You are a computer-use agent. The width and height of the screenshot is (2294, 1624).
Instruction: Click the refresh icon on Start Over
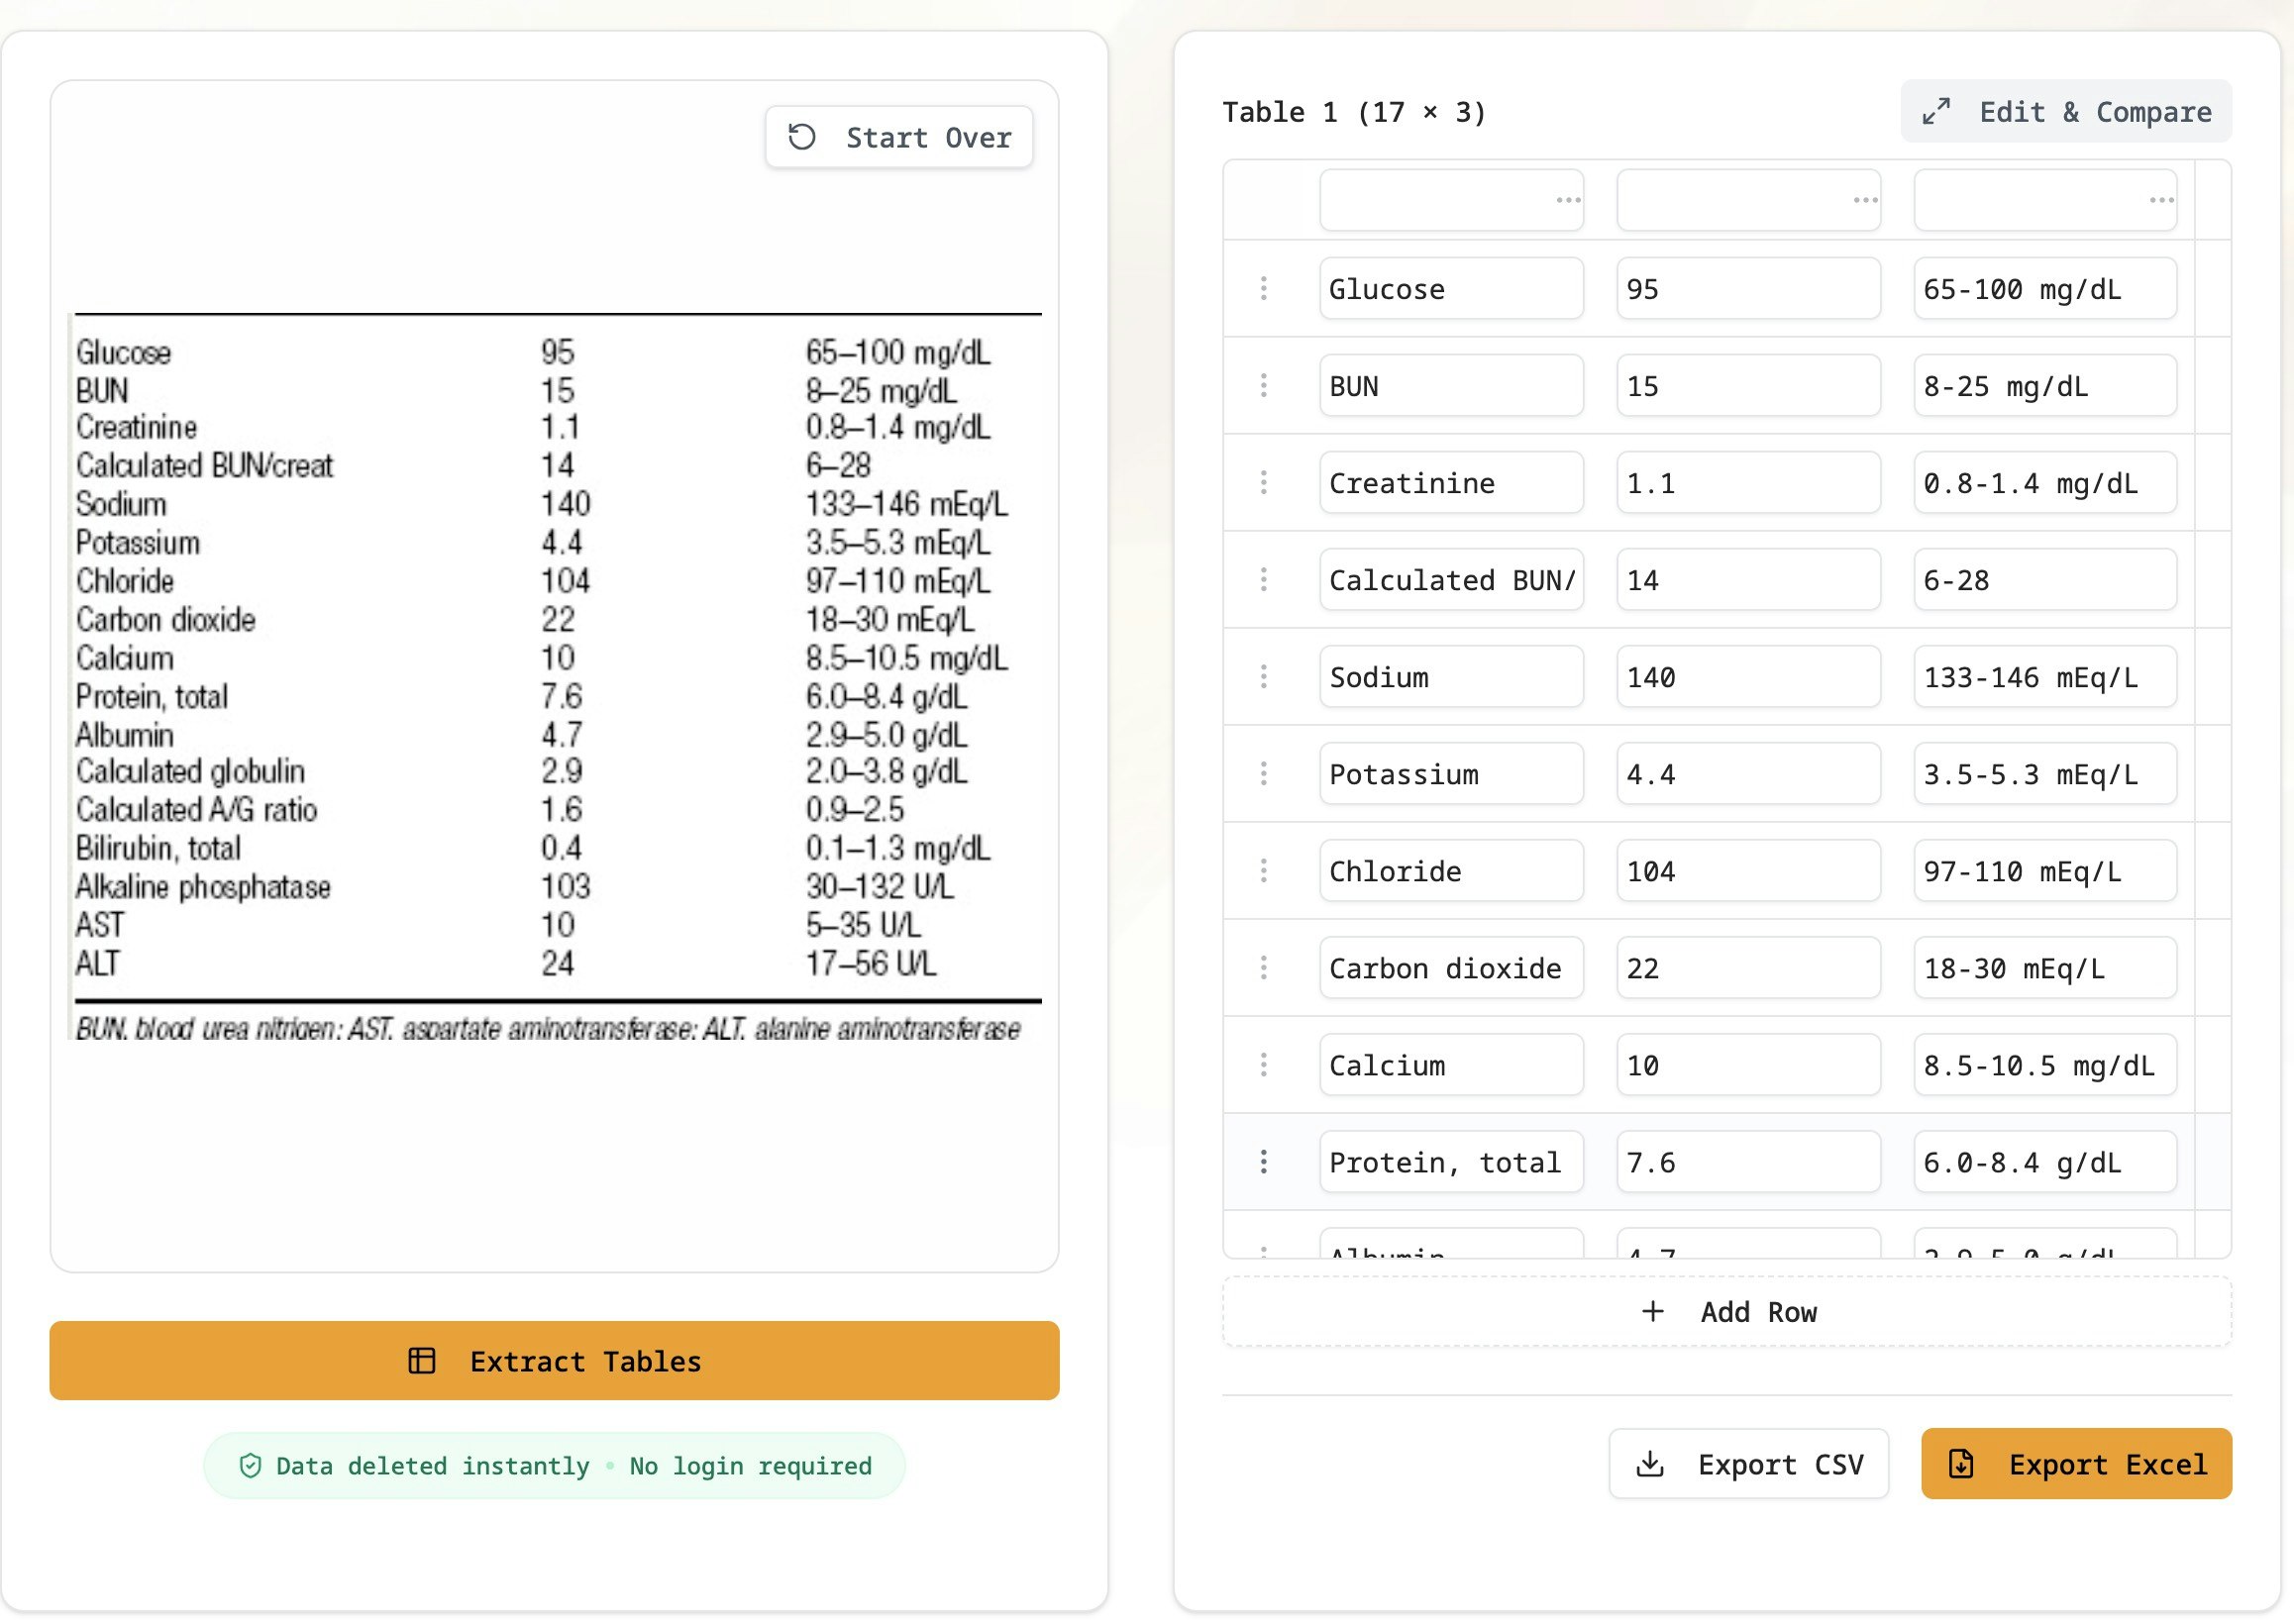point(803,137)
